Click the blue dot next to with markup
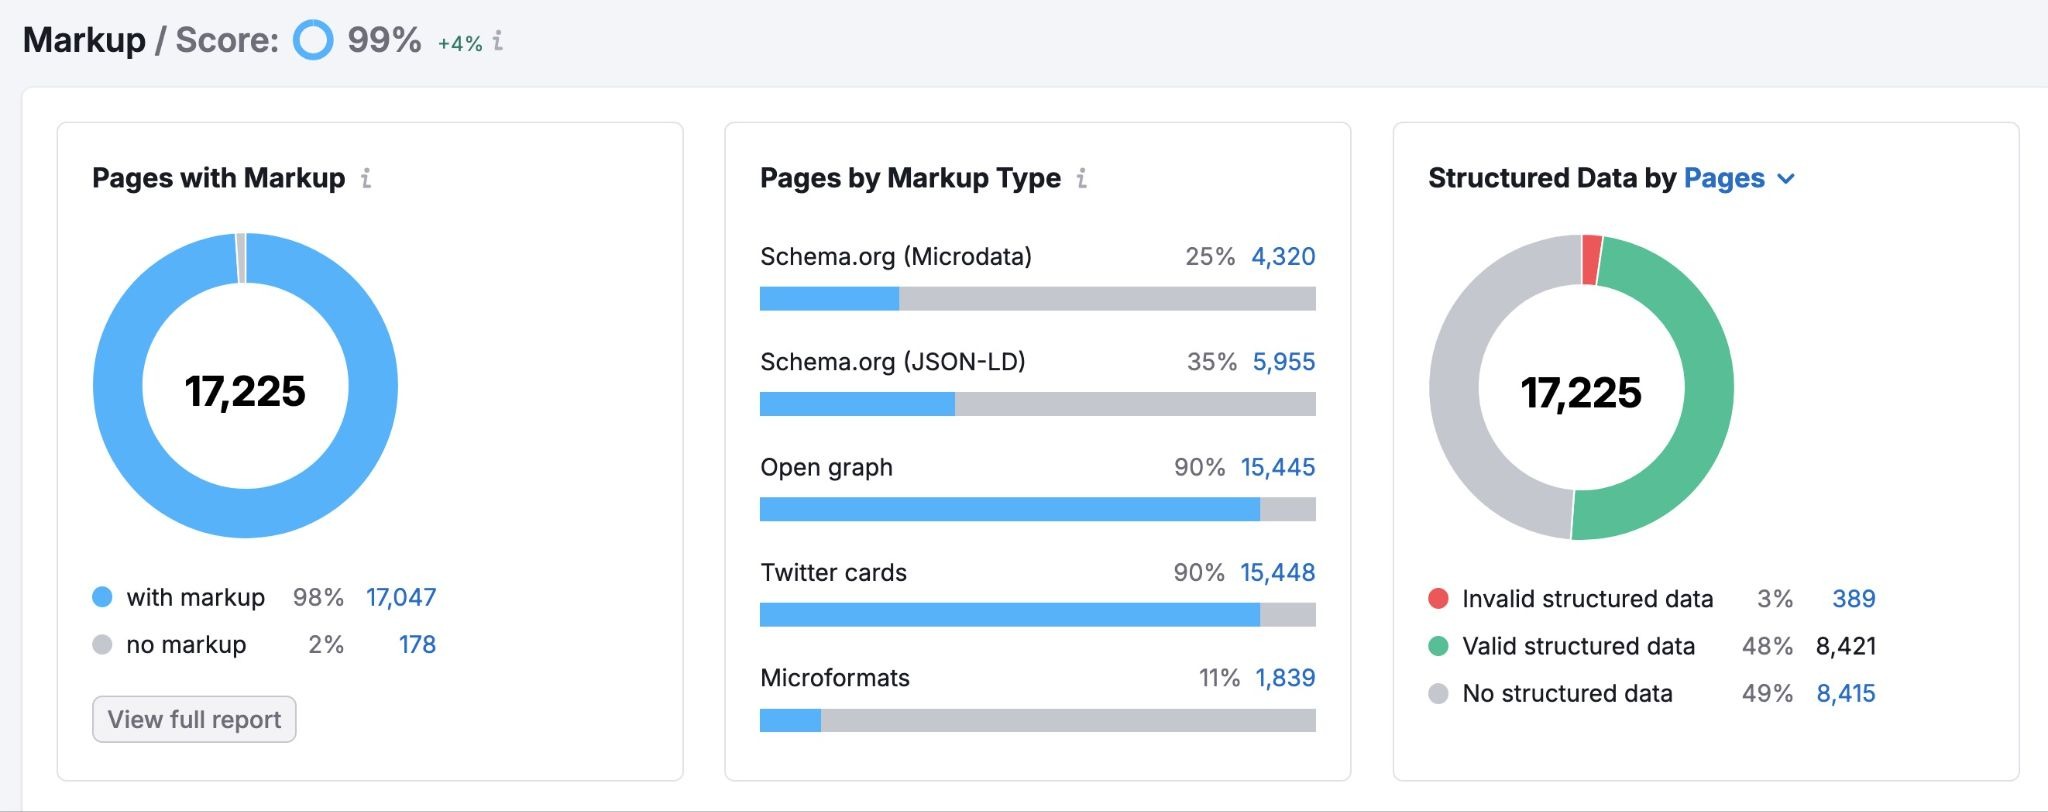The height and width of the screenshot is (812, 2048). point(104,597)
